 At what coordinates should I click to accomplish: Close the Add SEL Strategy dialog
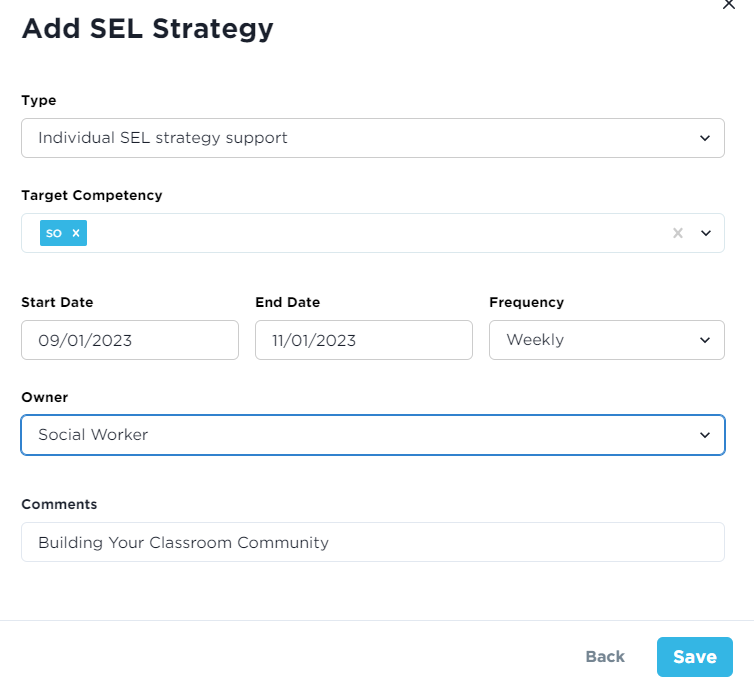point(728,4)
